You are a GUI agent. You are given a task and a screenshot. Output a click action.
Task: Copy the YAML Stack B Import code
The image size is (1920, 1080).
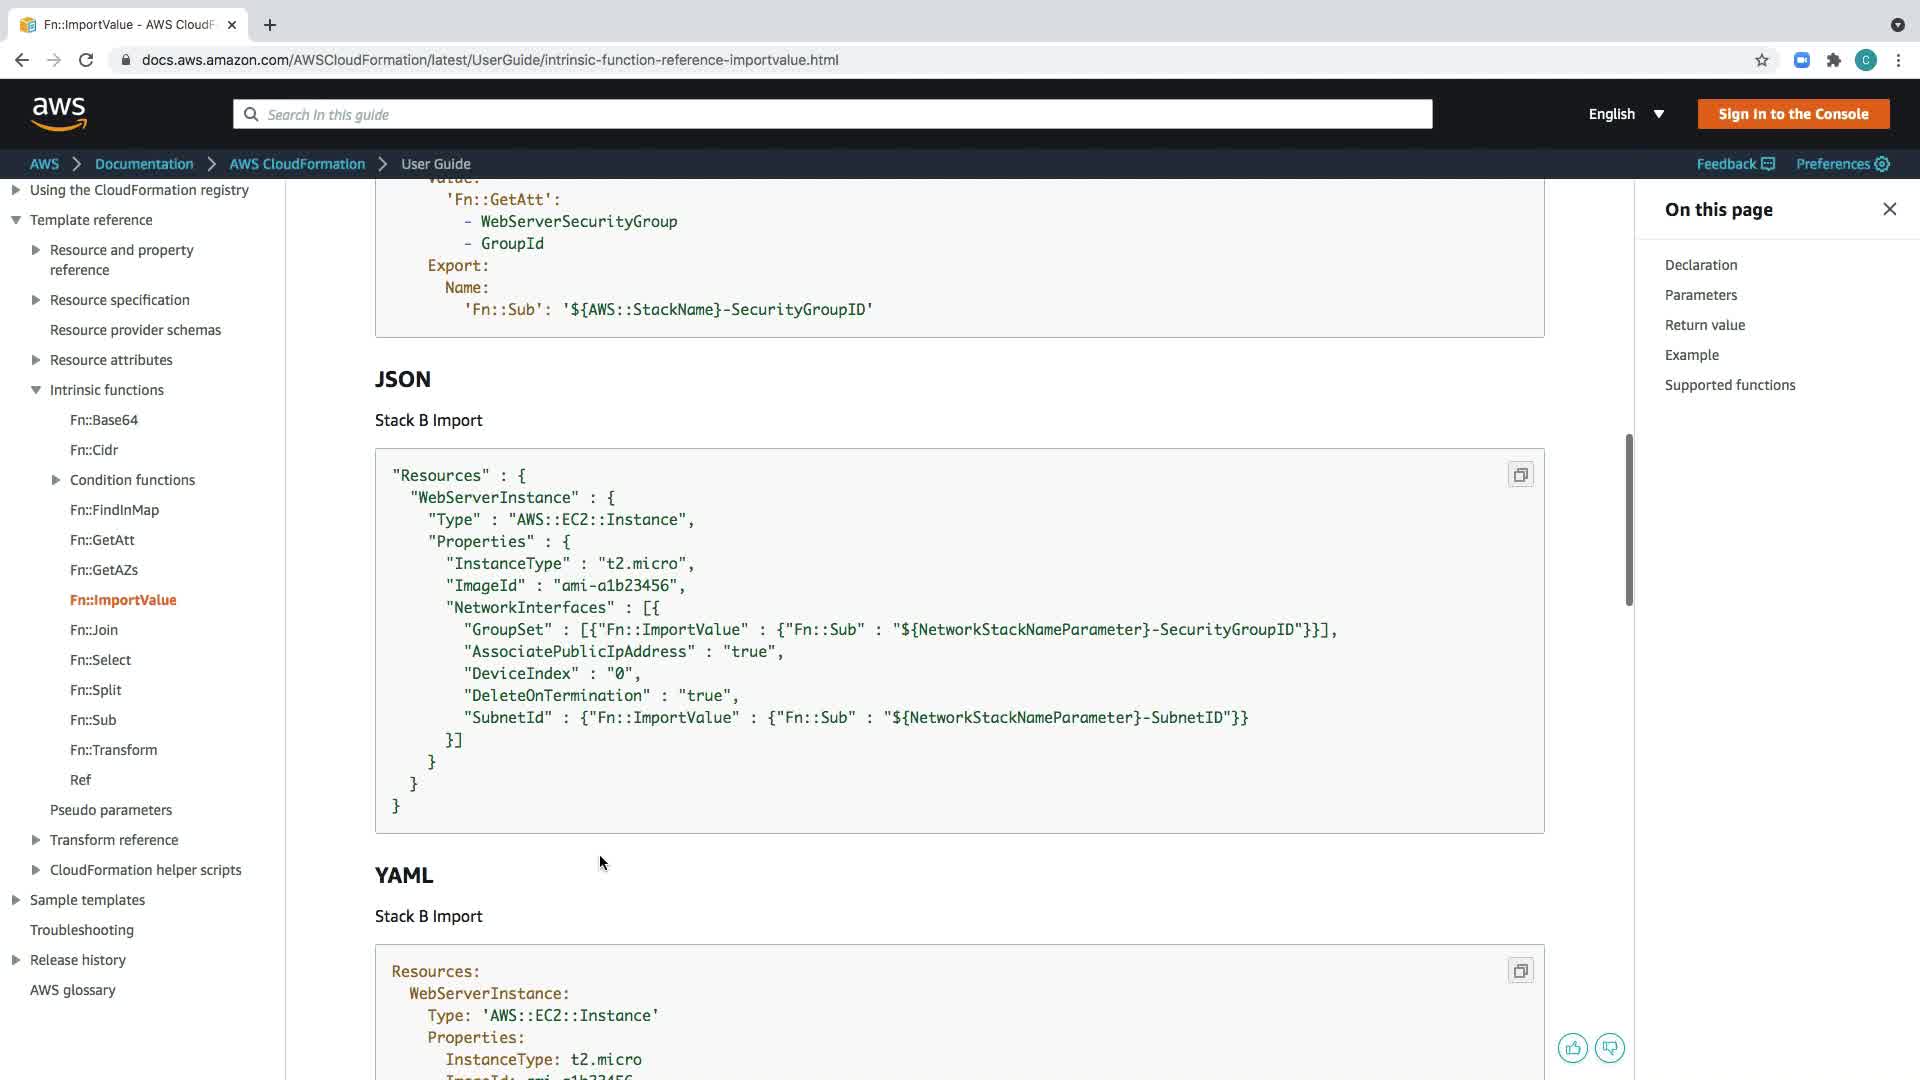[1520, 971]
